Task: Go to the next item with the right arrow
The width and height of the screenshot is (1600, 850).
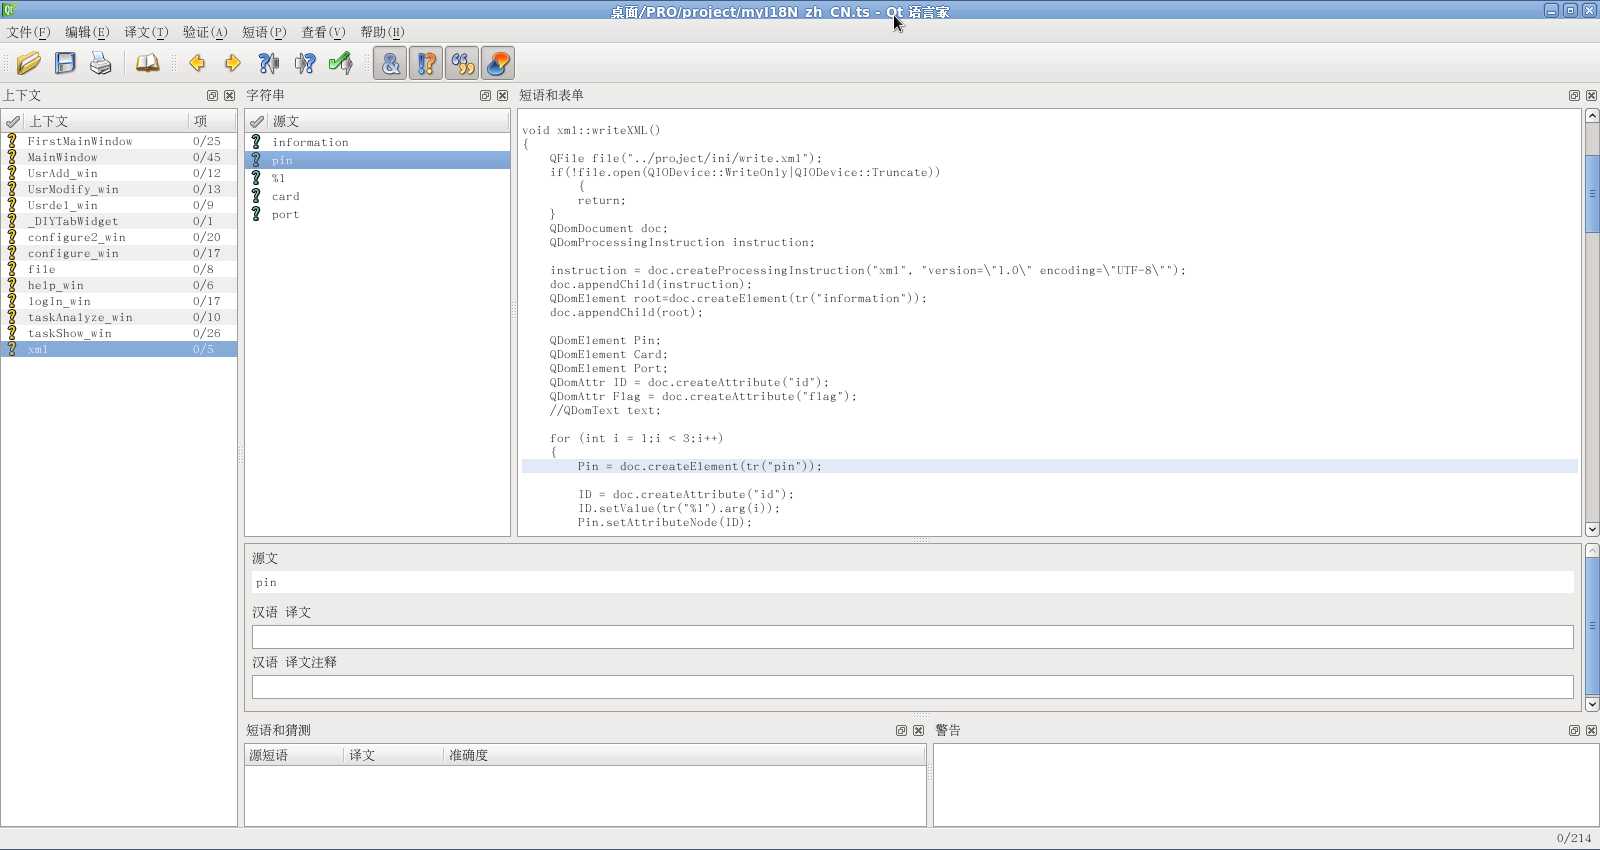Action: click(233, 63)
